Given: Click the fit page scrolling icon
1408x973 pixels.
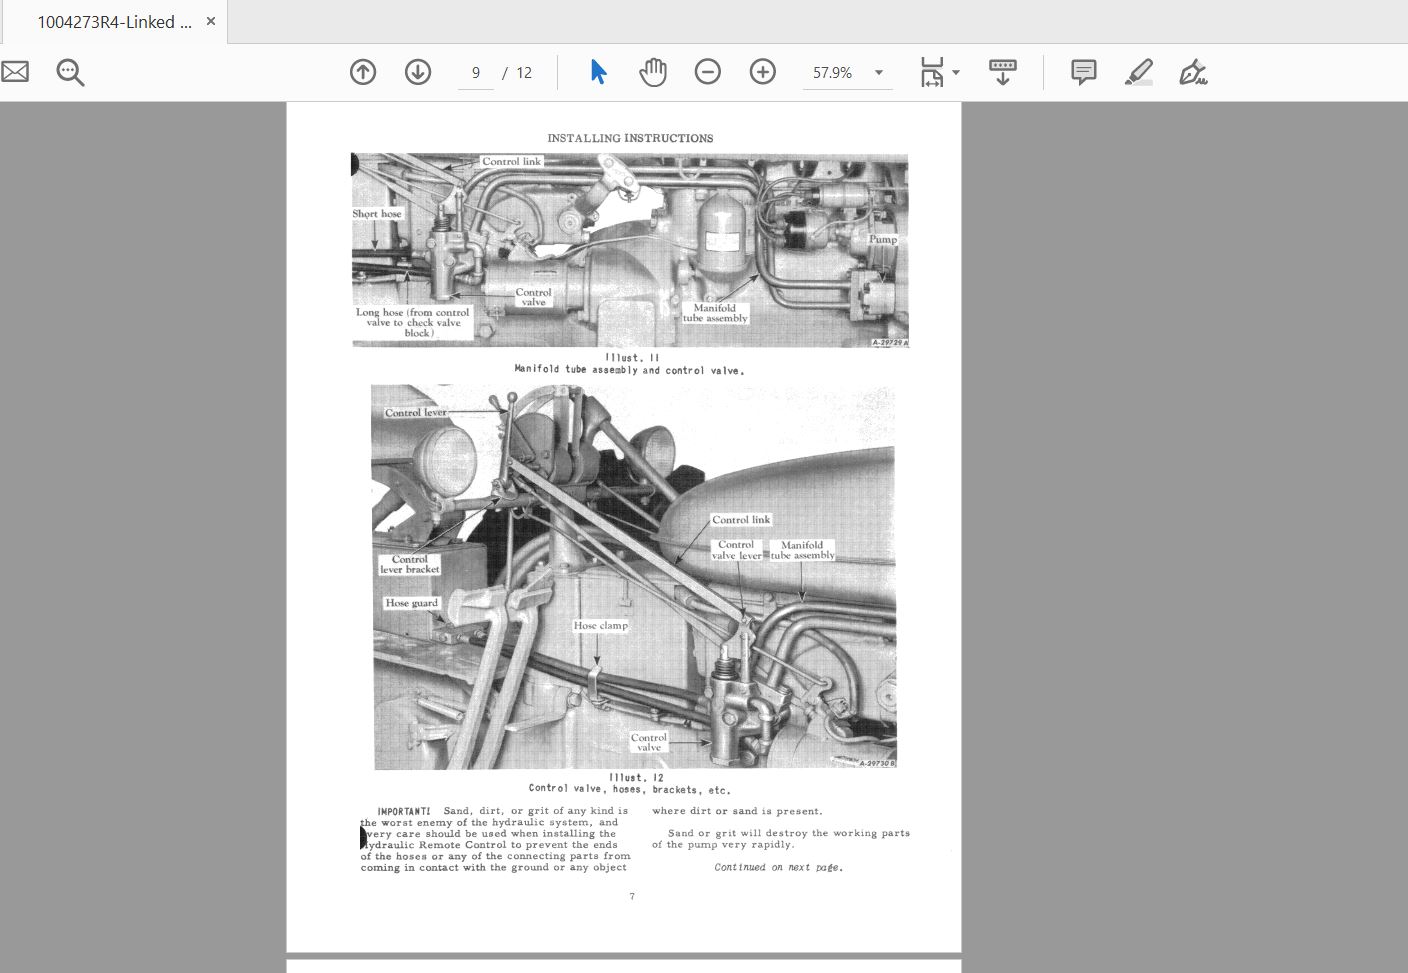Looking at the screenshot, I should point(932,72).
